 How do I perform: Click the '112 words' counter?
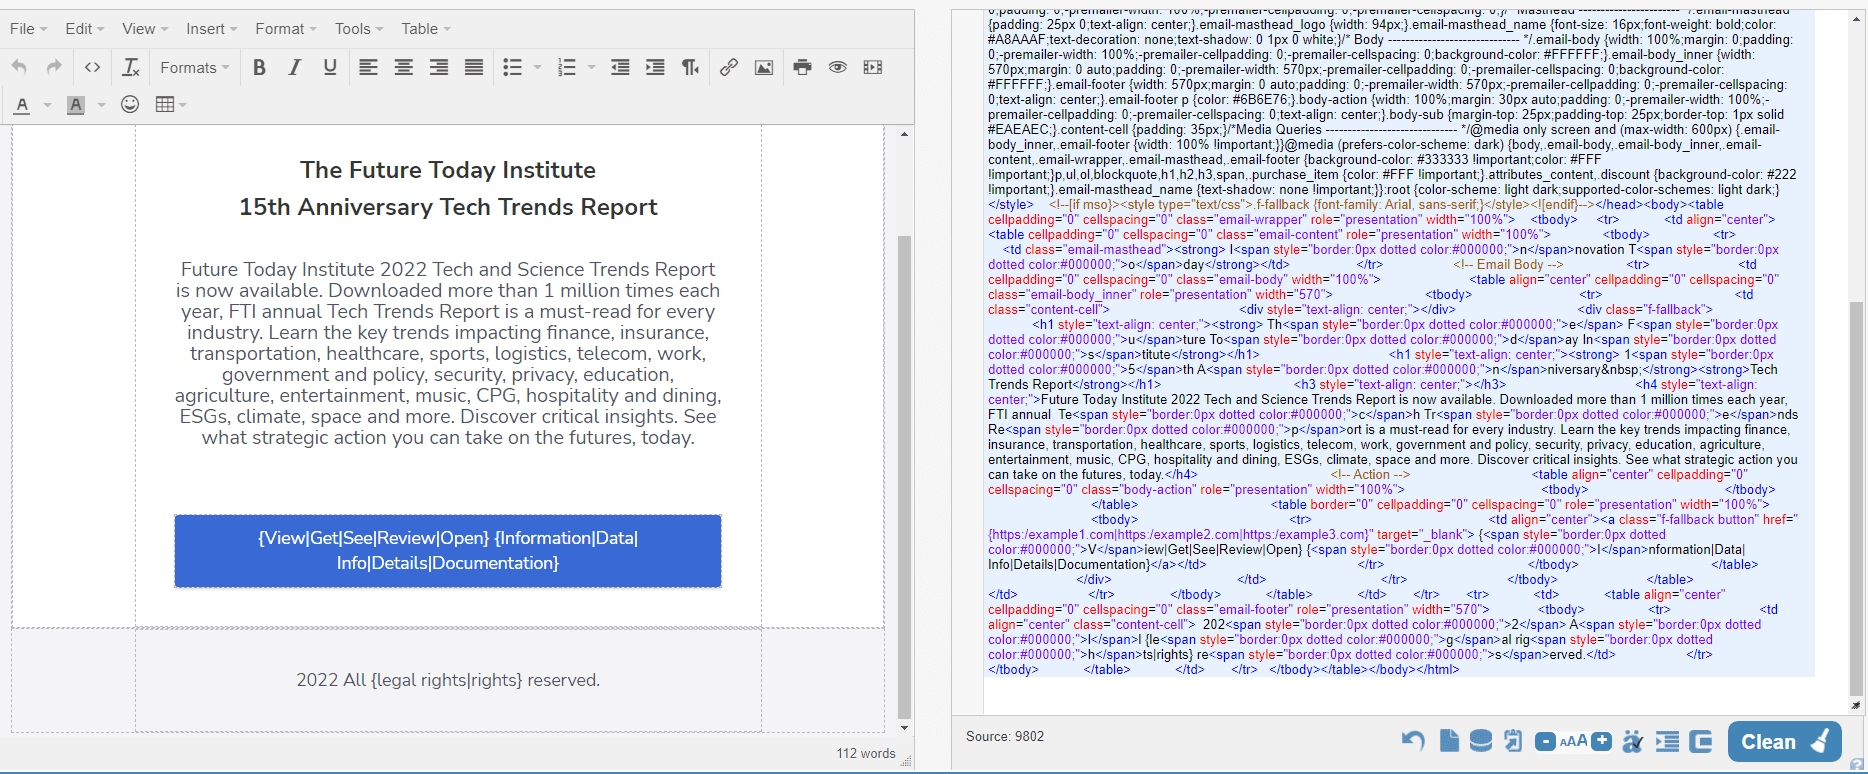866,753
